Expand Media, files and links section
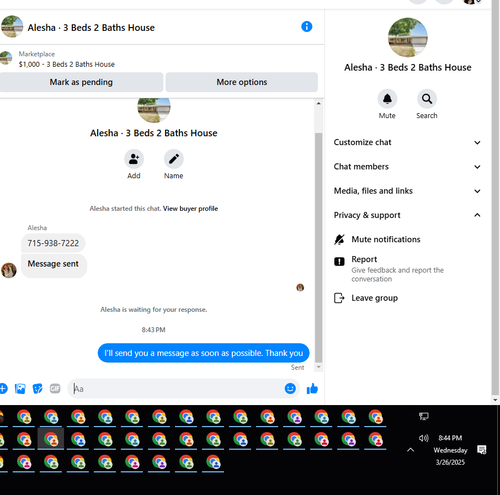 407,191
